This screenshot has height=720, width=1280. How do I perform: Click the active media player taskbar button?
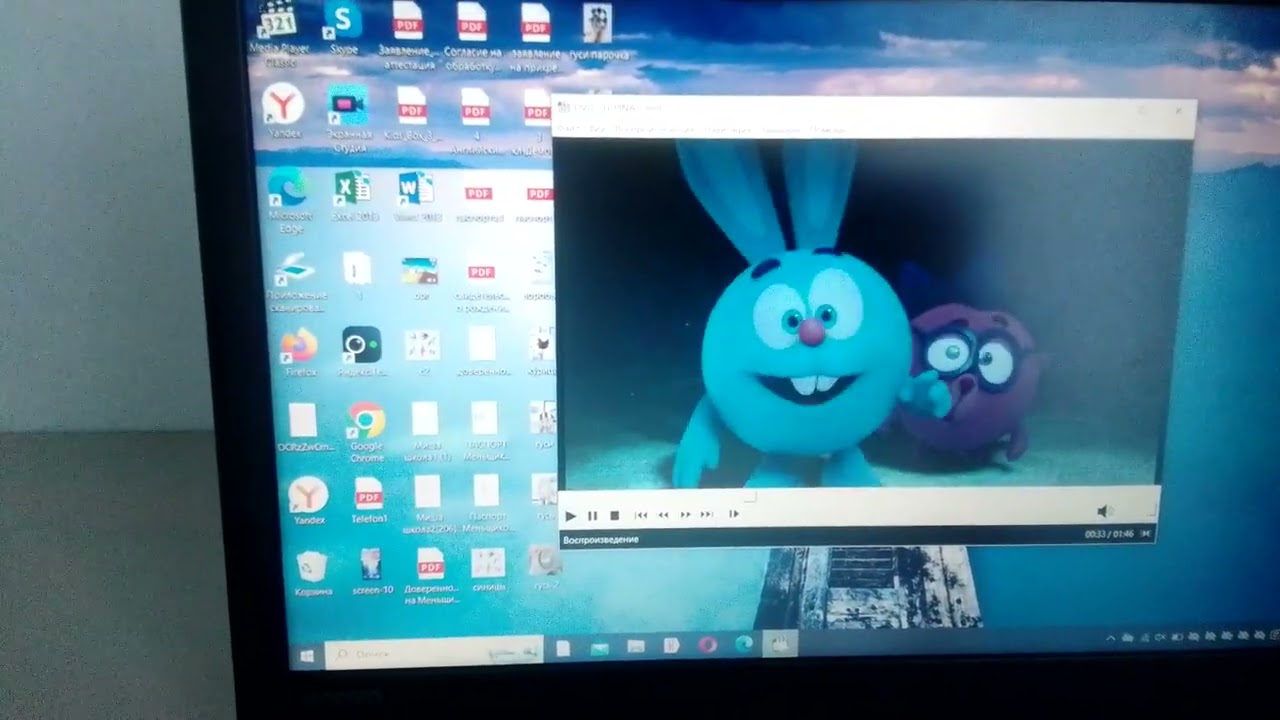[780, 644]
